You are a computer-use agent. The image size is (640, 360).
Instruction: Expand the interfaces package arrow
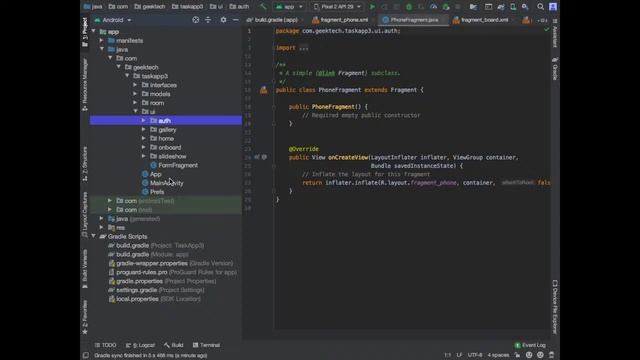pyautogui.click(x=135, y=85)
